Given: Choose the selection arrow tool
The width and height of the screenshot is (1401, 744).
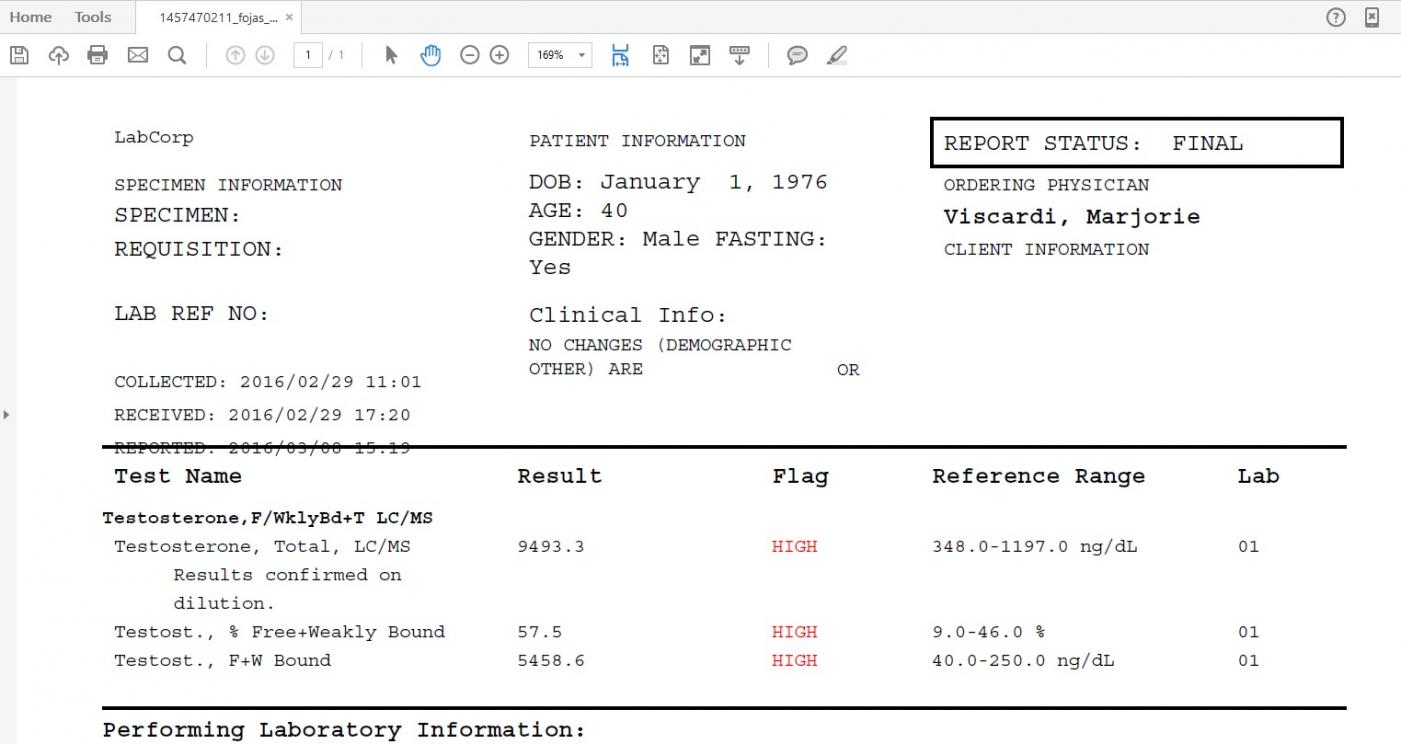Looking at the screenshot, I should pos(391,56).
